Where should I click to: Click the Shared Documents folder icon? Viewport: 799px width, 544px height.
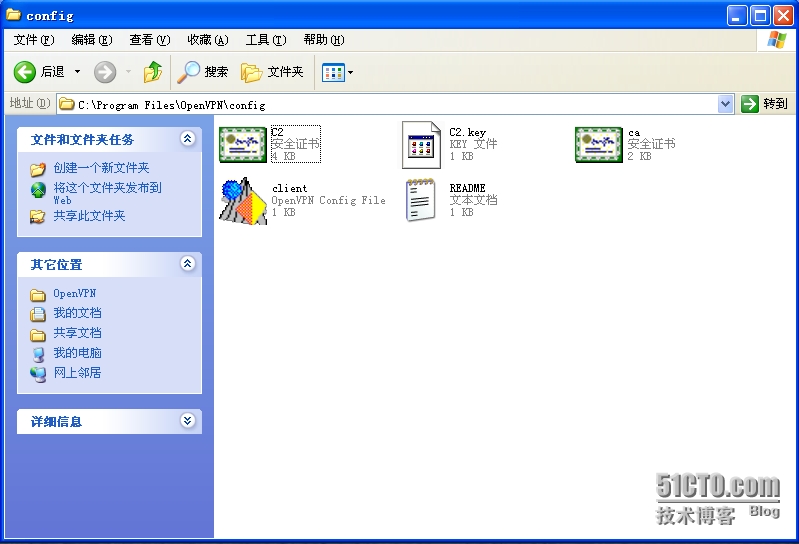click(38, 335)
